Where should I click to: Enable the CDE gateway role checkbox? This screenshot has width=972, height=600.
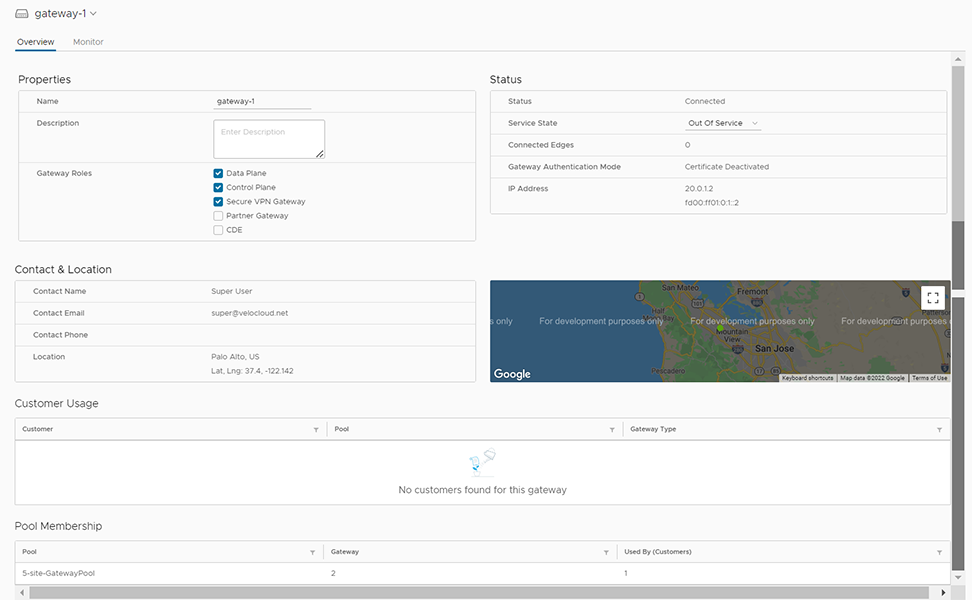pyautogui.click(x=218, y=229)
